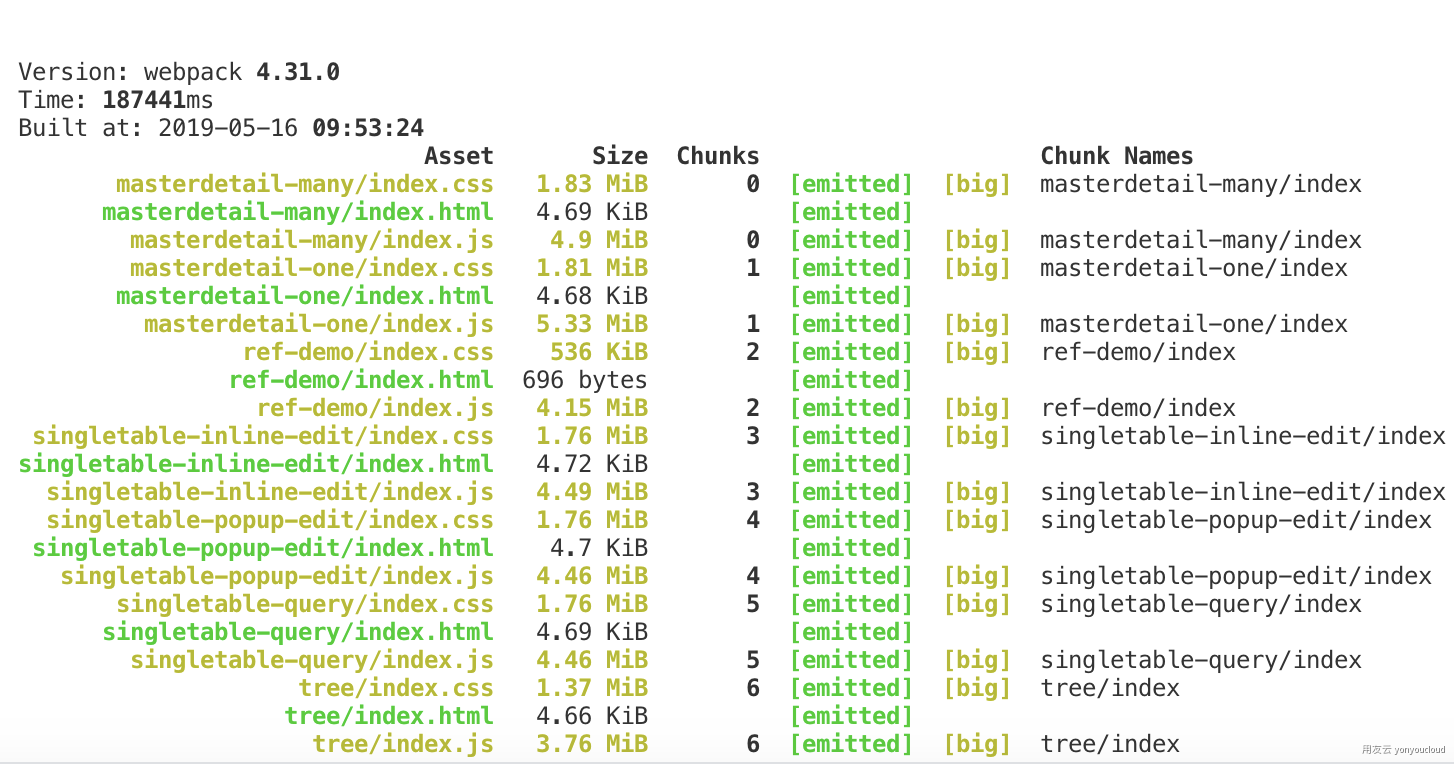Click the ref-demo/index.html filename
This screenshot has width=1454, height=764.
(361, 379)
